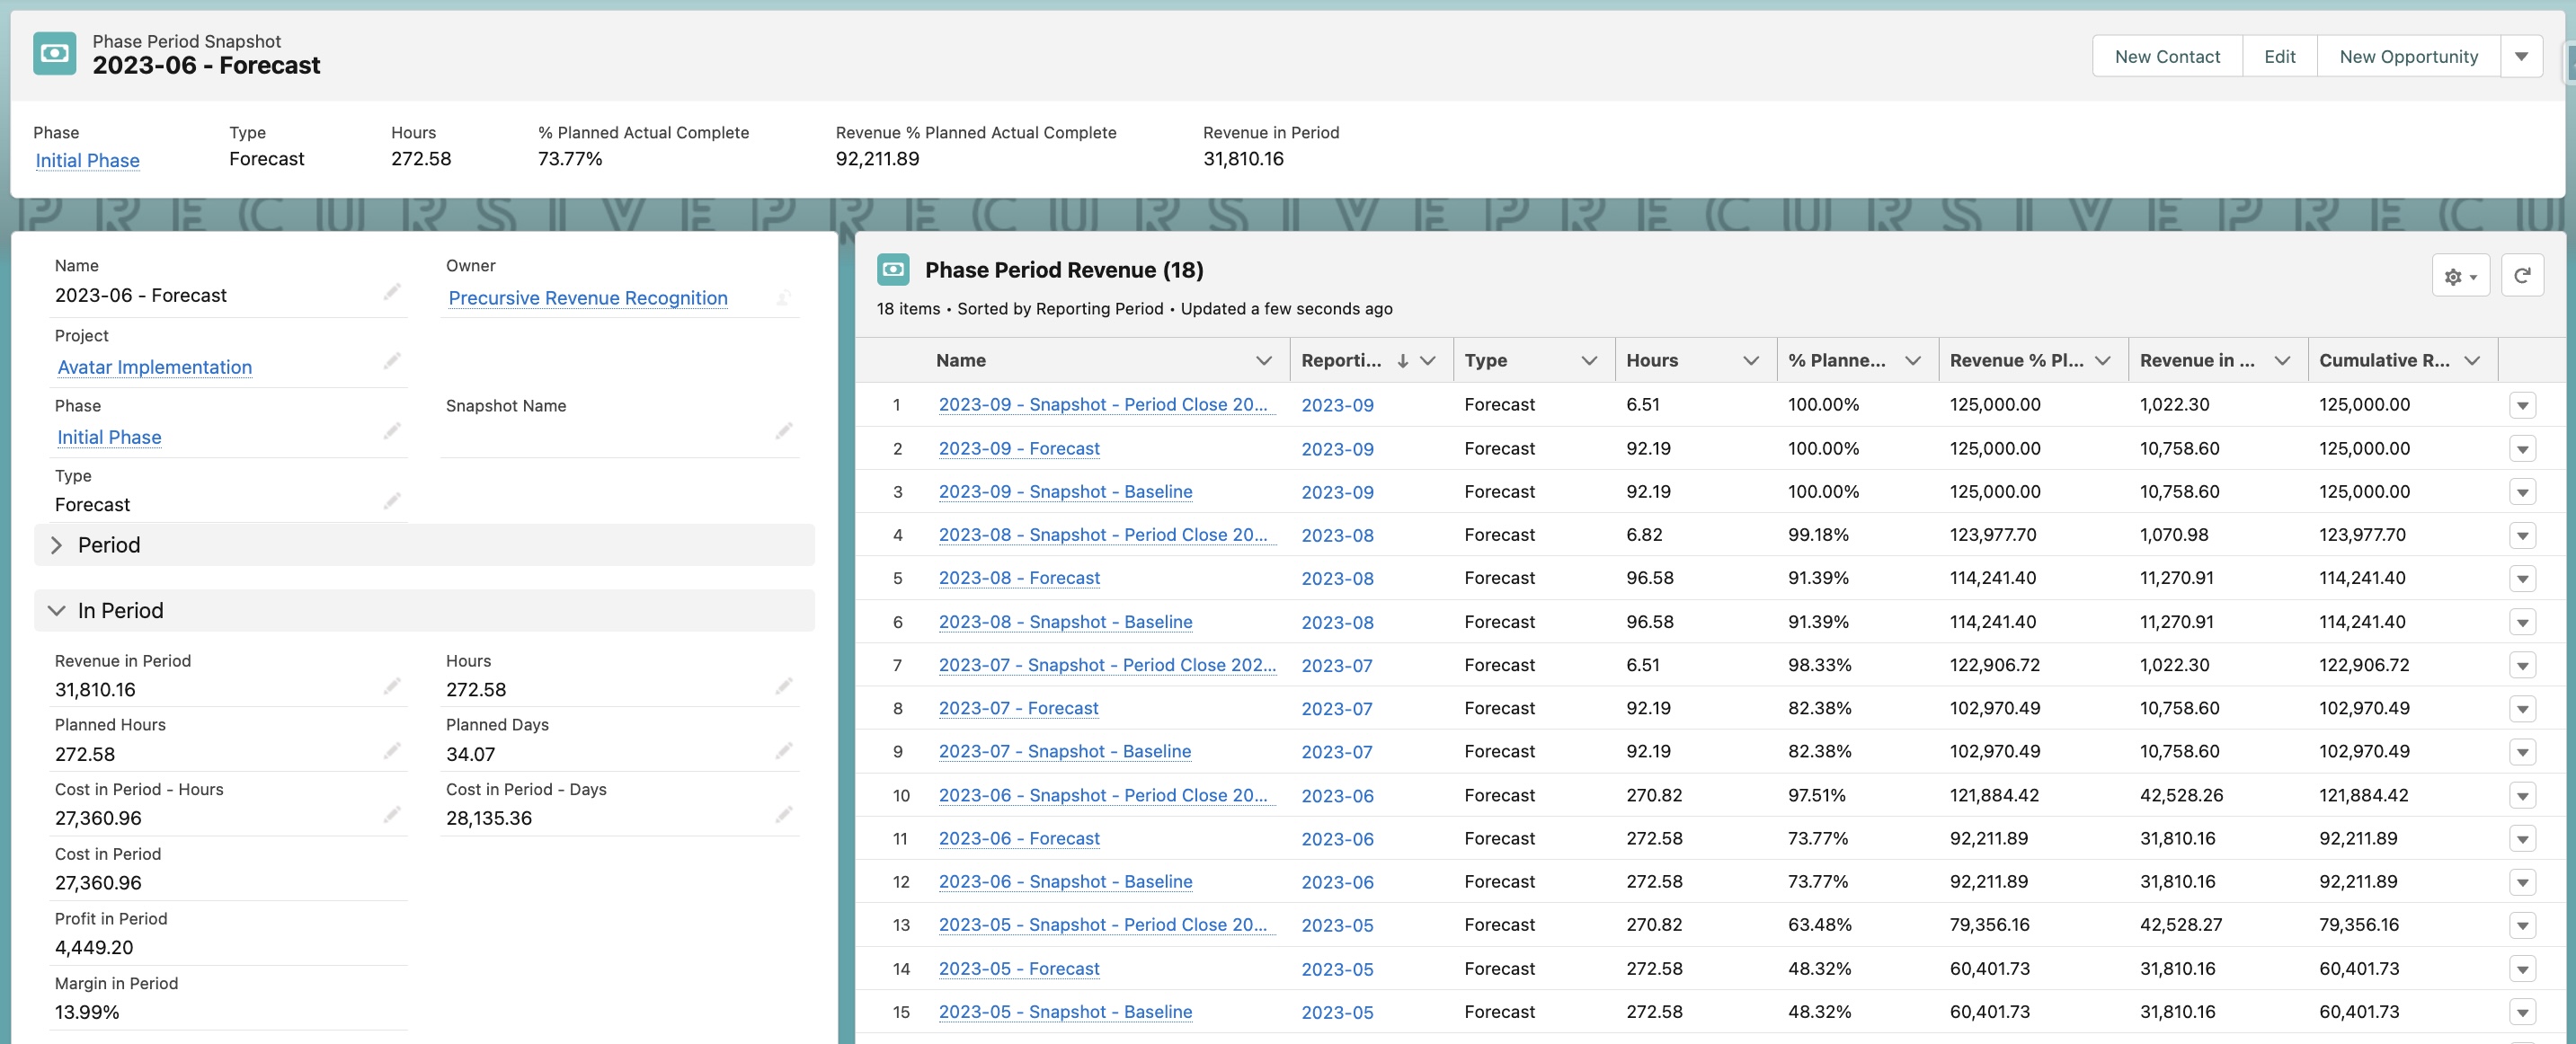Screen dimensions: 2576x1044
Task: Click the sort arrow on Reporting Period column
Action: [1402, 359]
